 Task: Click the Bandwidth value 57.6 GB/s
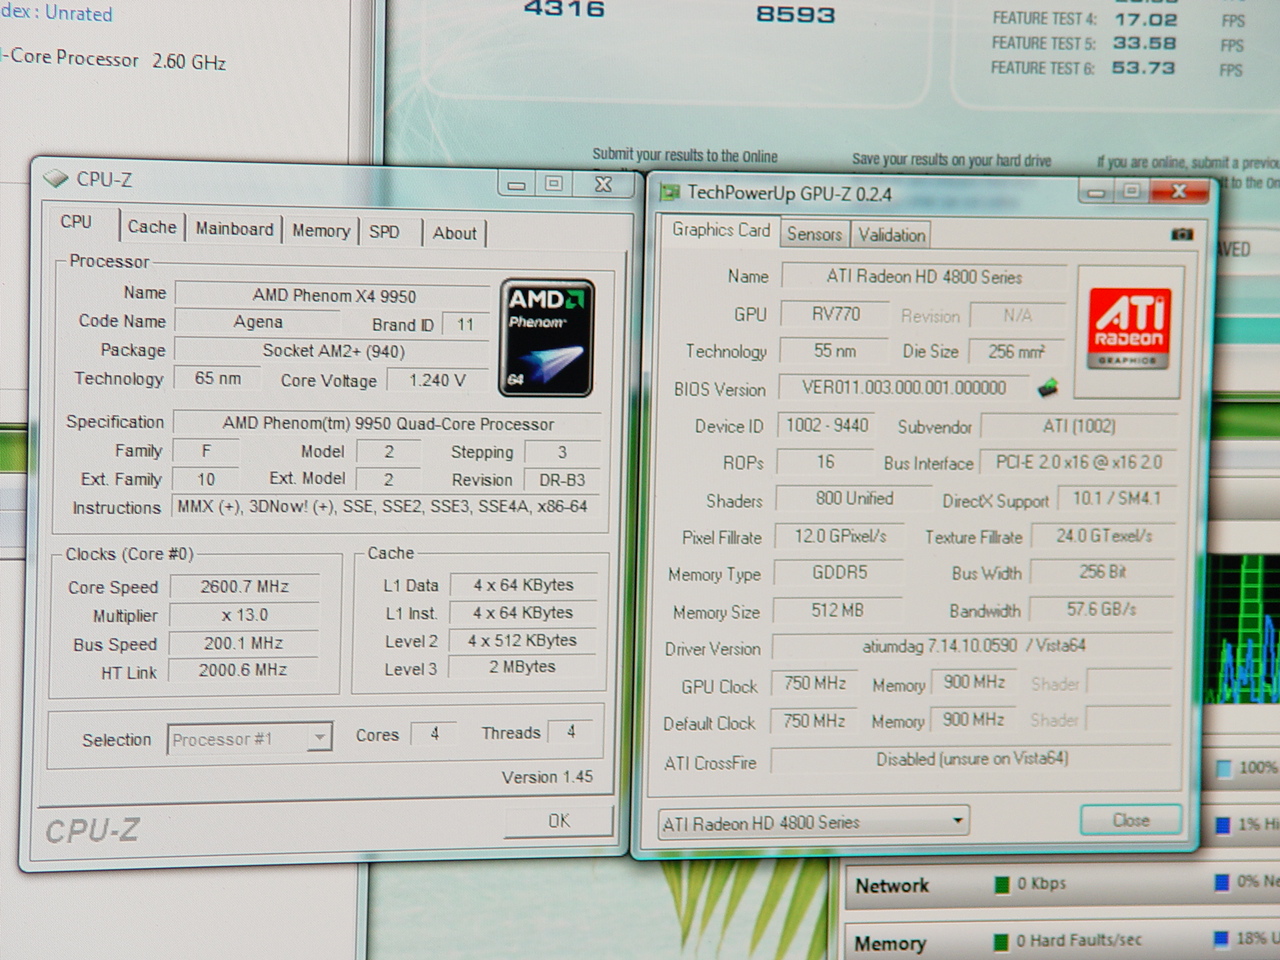click(1101, 609)
